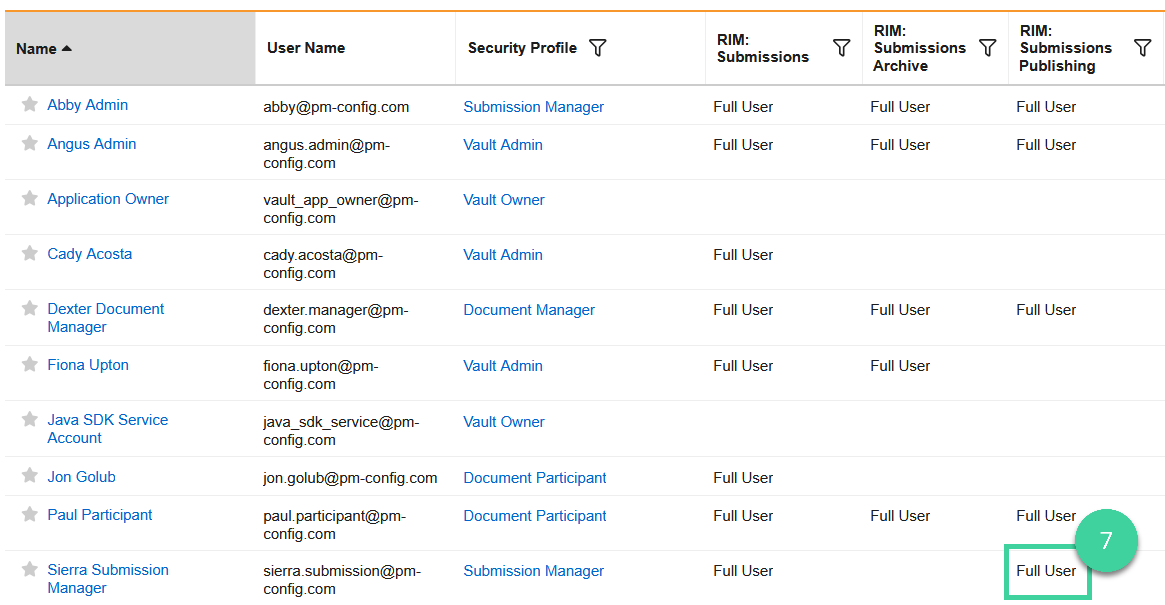Viewport: 1165px width, 605px height.
Task: Open Dexter Document Manager link
Action: [106, 317]
